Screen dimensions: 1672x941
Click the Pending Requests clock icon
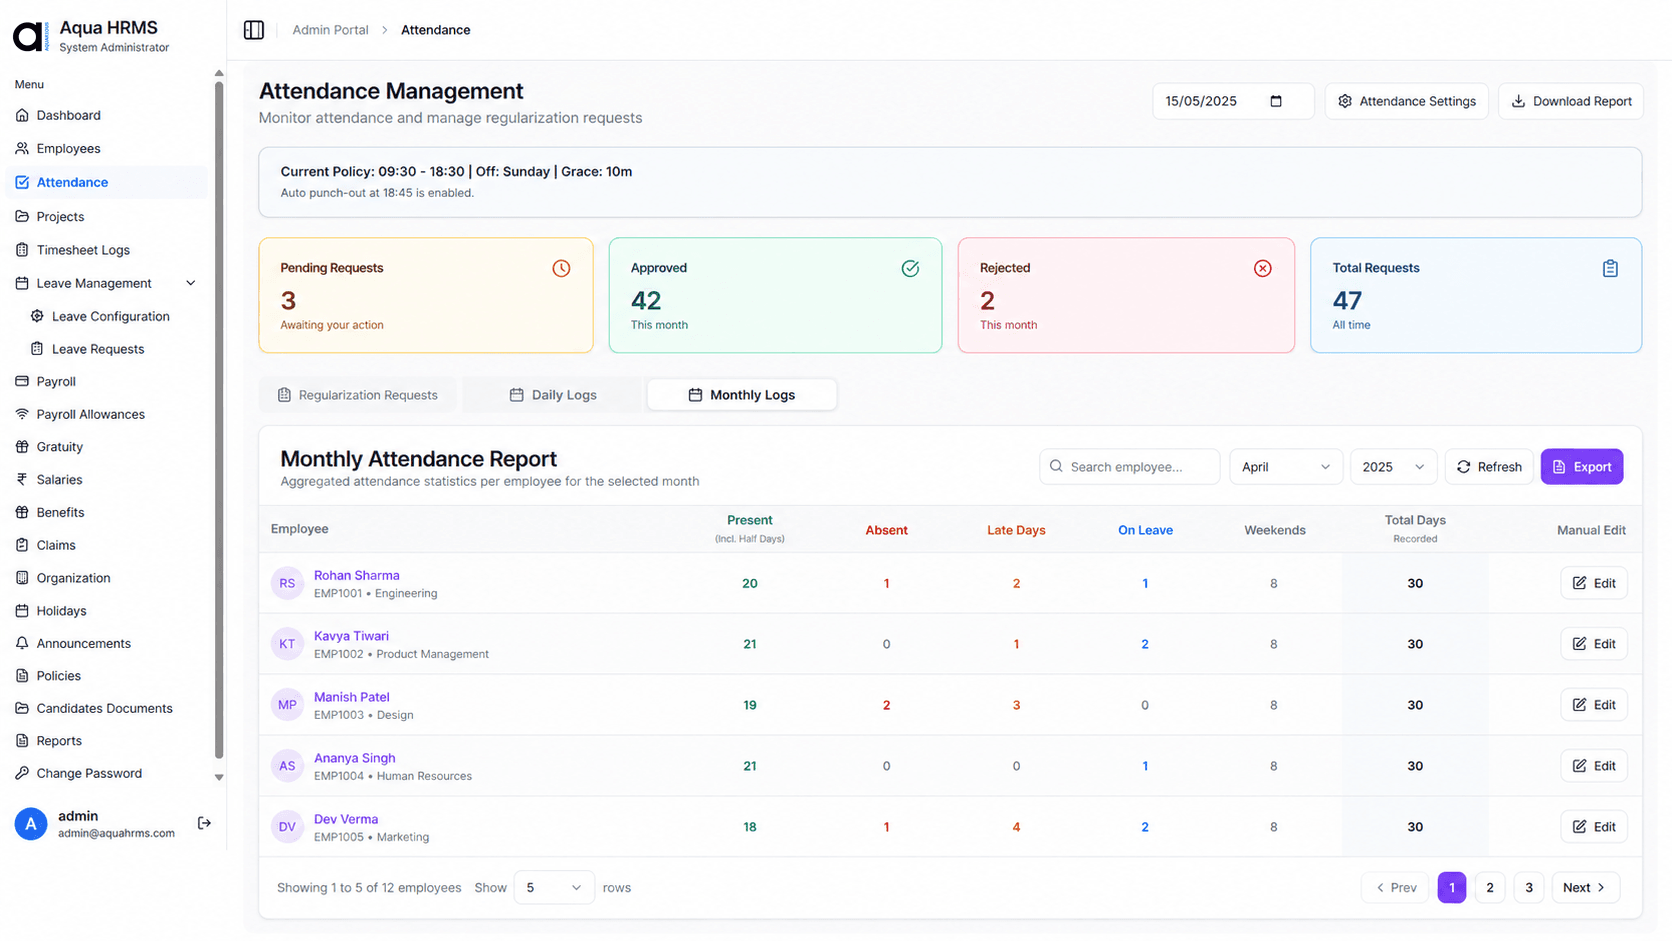(561, 268)
